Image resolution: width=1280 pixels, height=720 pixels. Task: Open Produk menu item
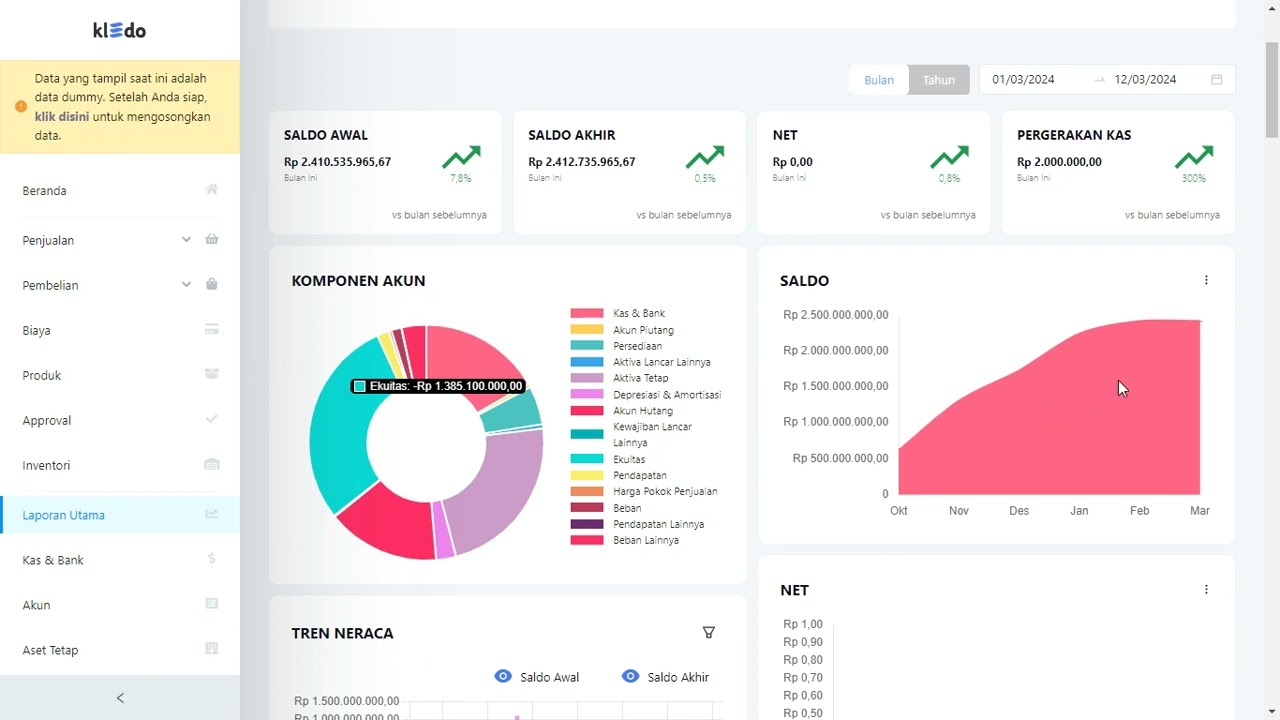120,375
